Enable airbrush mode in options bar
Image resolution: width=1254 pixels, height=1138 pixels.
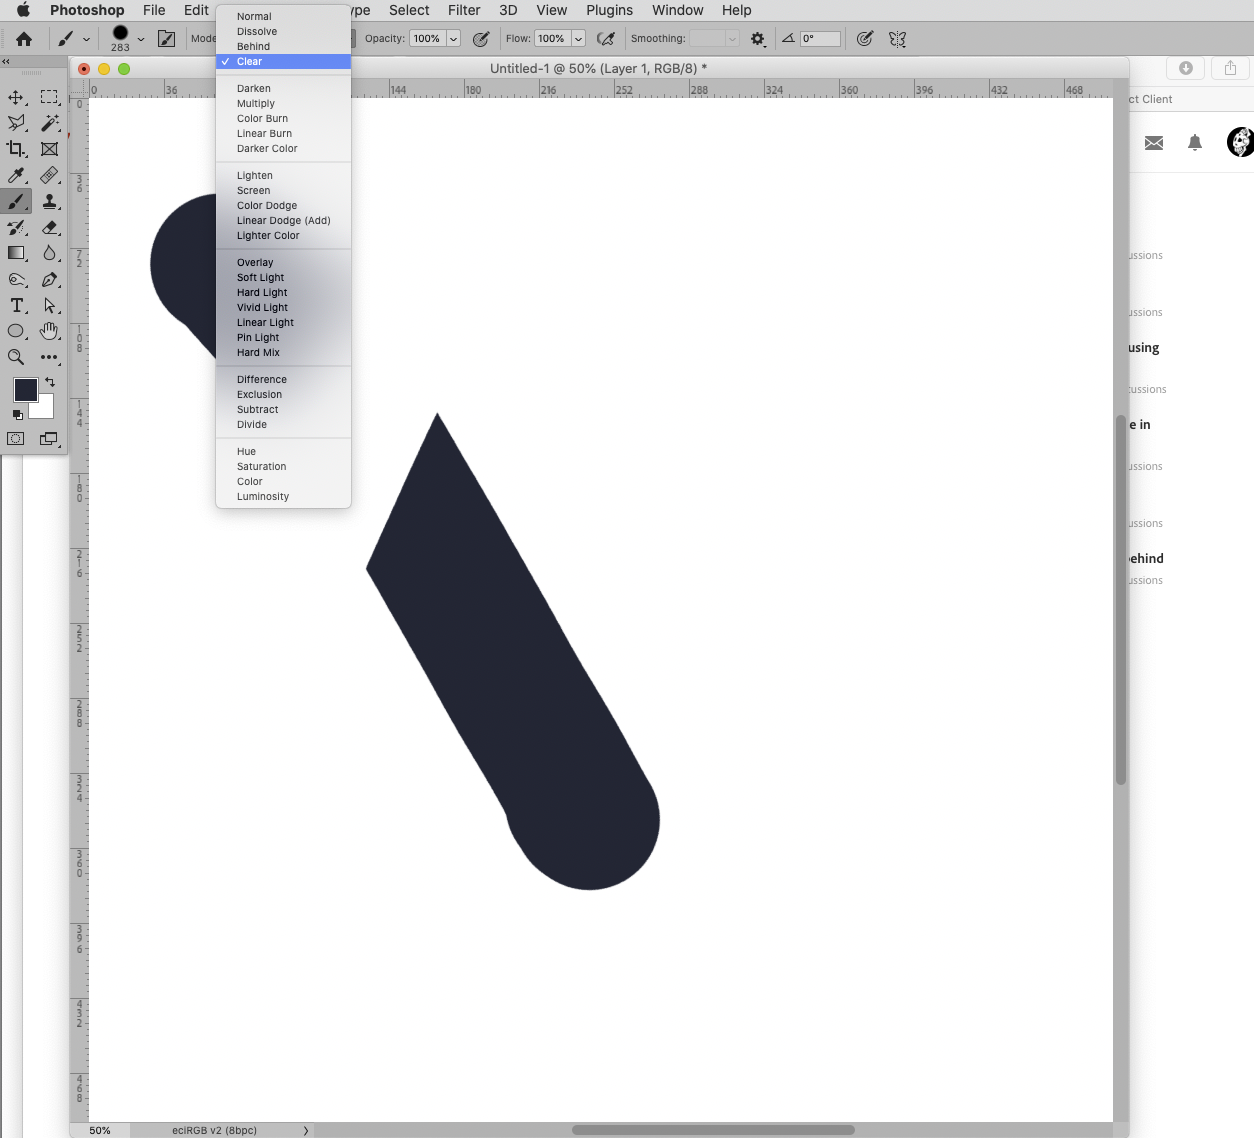point(606,38)
